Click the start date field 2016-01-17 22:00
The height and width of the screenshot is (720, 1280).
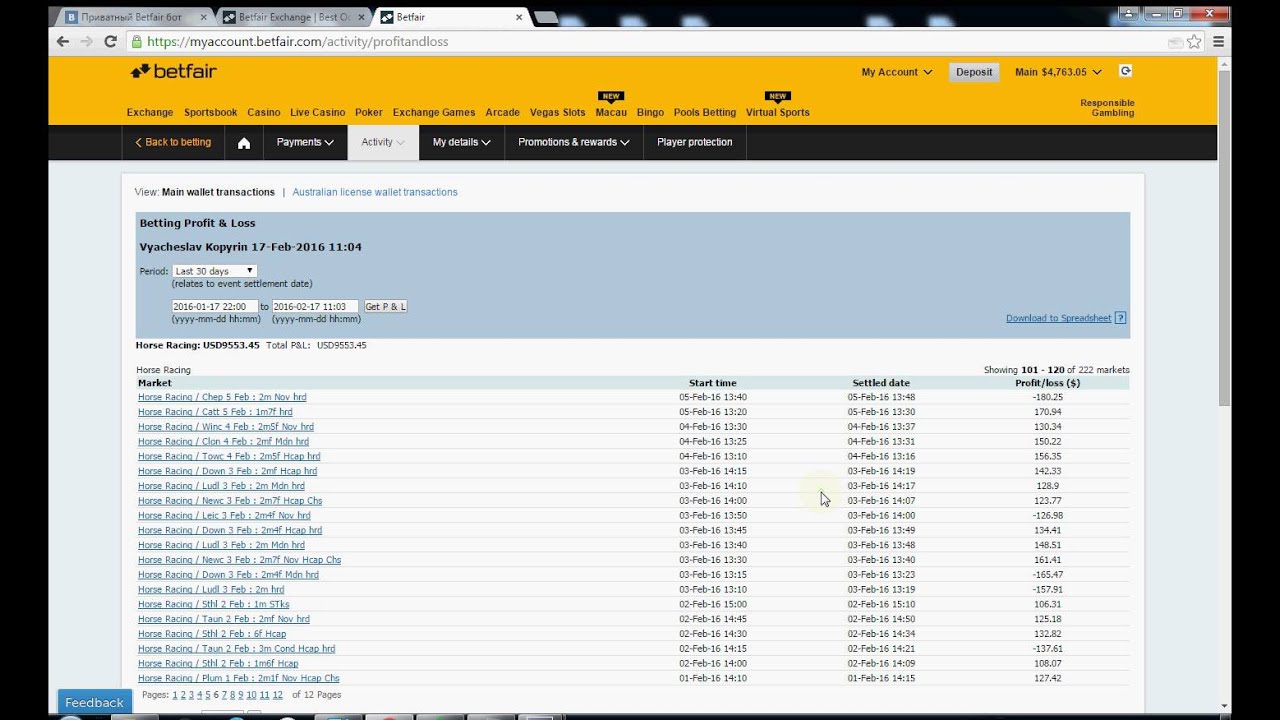click(215, 307)
